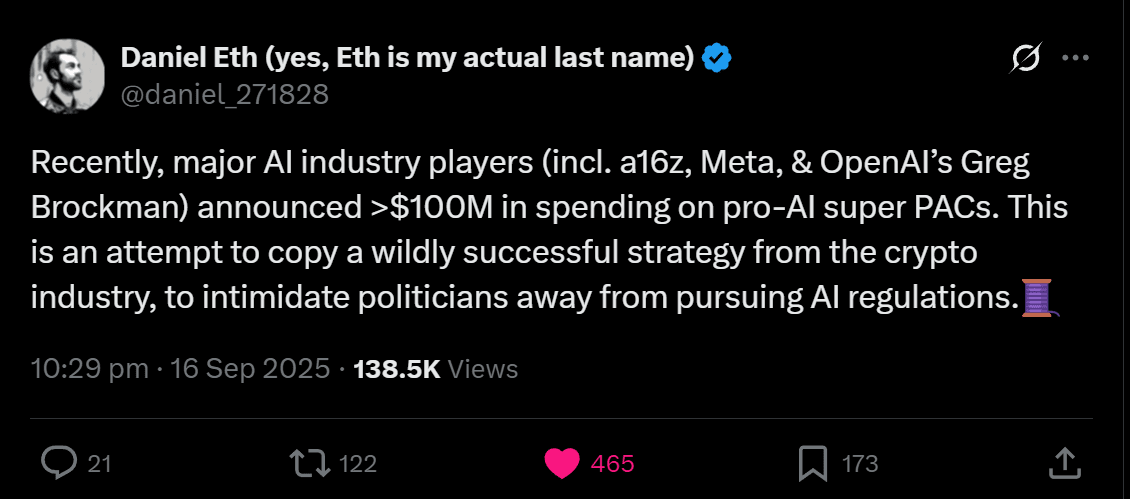Click the blue verified badge
Image resolution: width=1130 pixels, height=499 pixels.
[x=716, y=59]
